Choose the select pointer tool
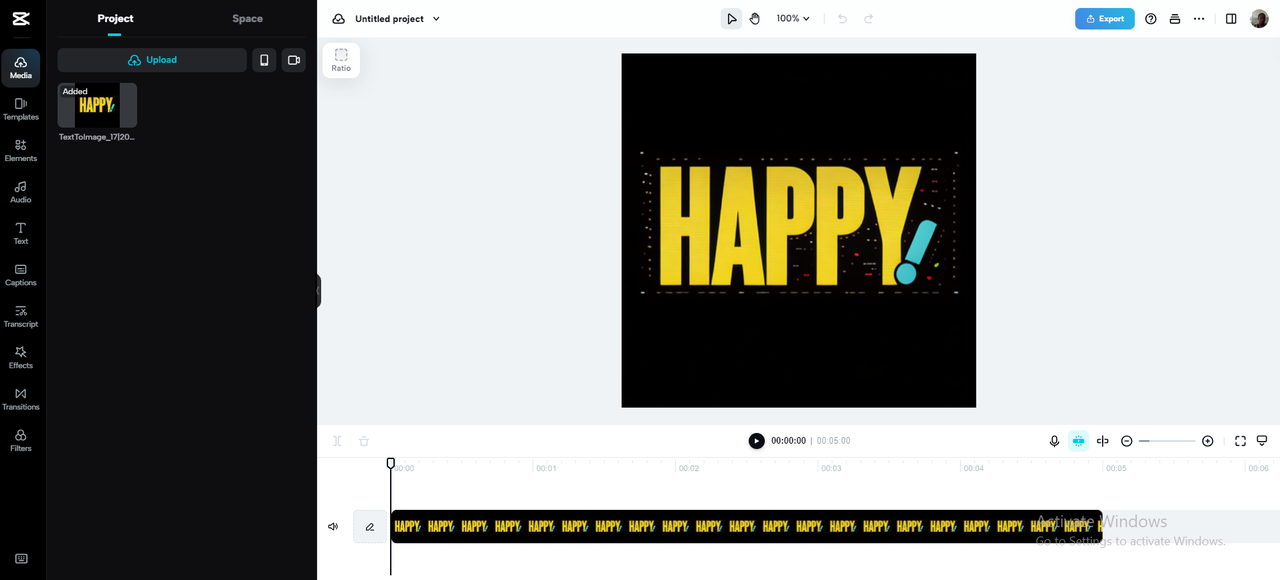The height and width of the screenshot is (580, 1280). (732, 19)
